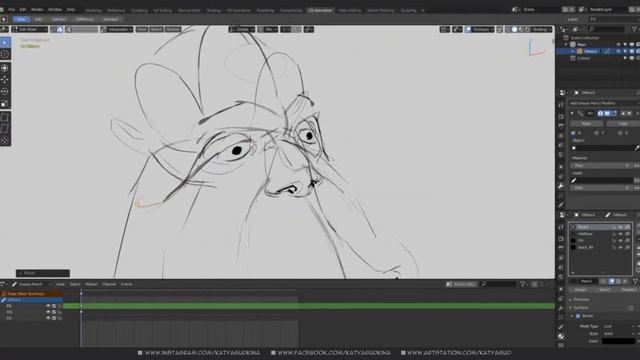Screen dimensions: 640x360
Task: Open the Edit Mode dropdown
Action: (x=29, y=29)
